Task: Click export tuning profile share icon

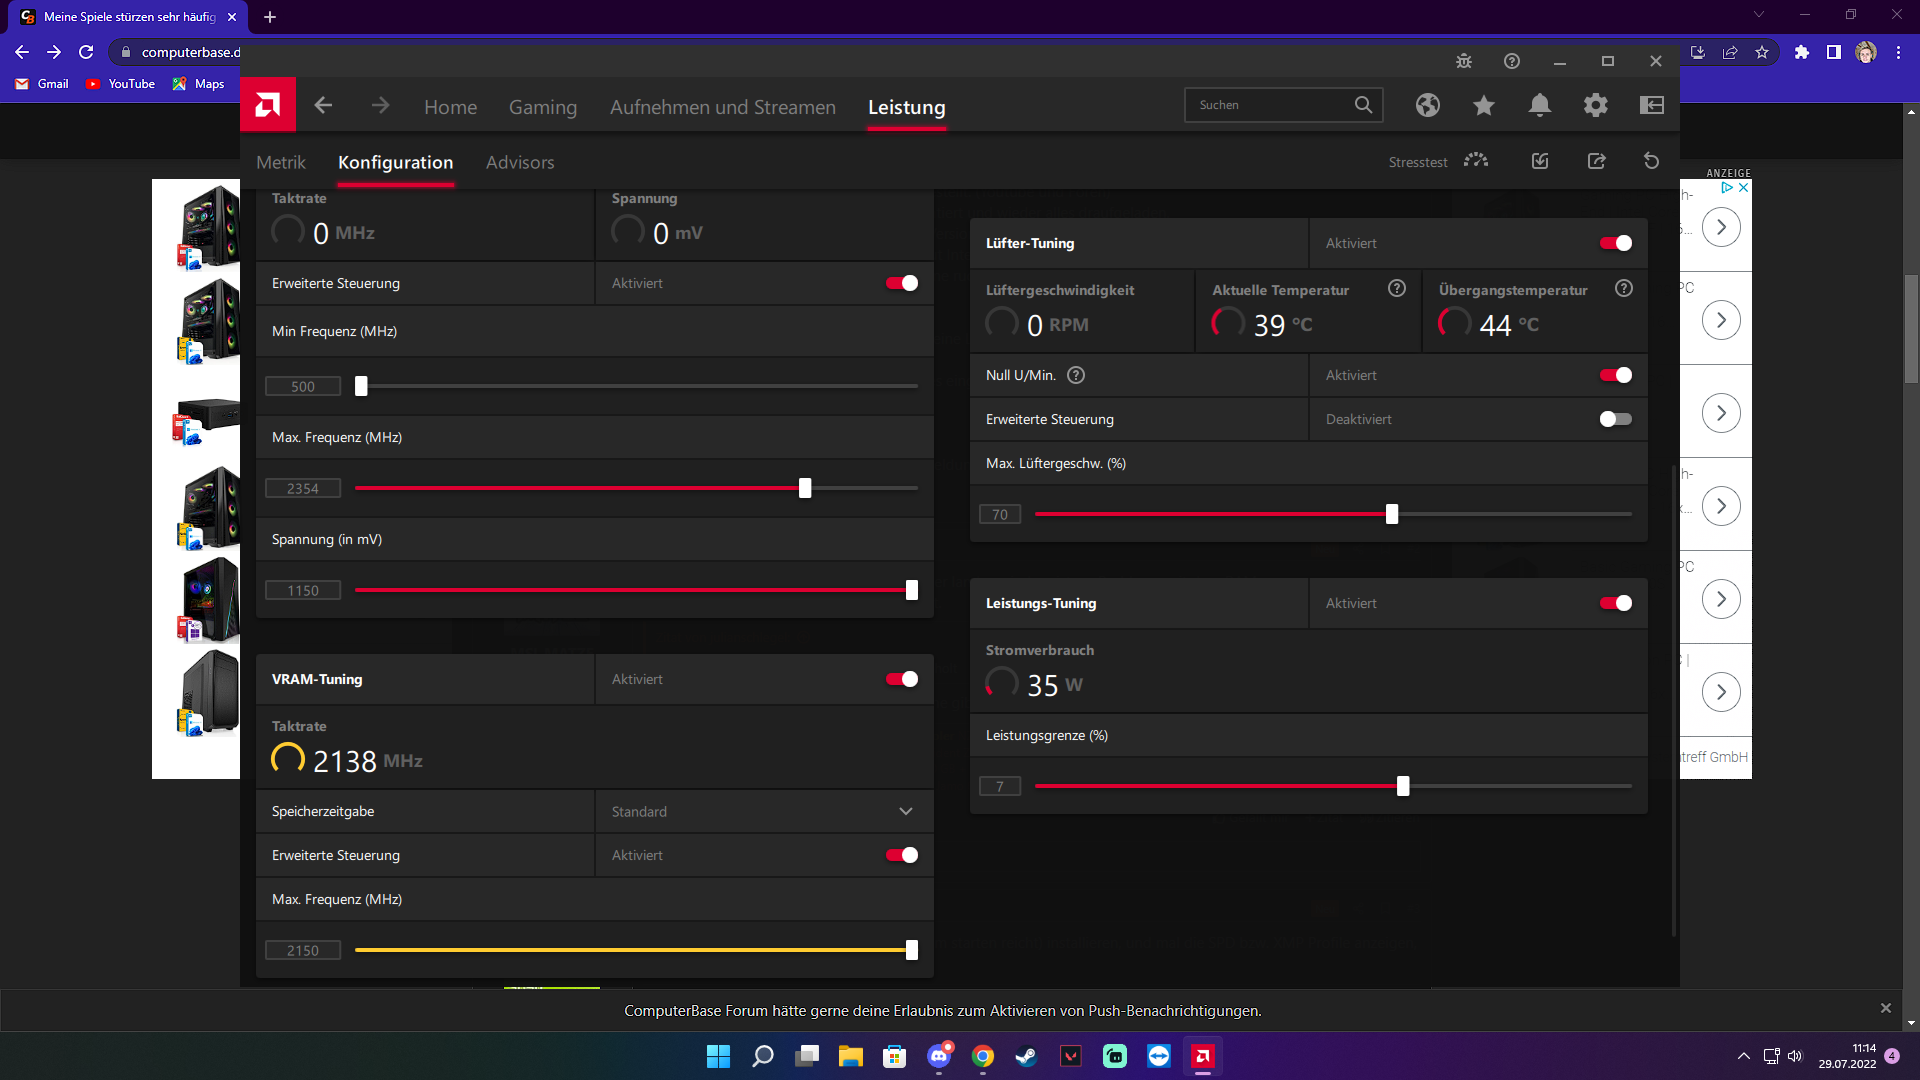Action: [x=1596, y=161]
